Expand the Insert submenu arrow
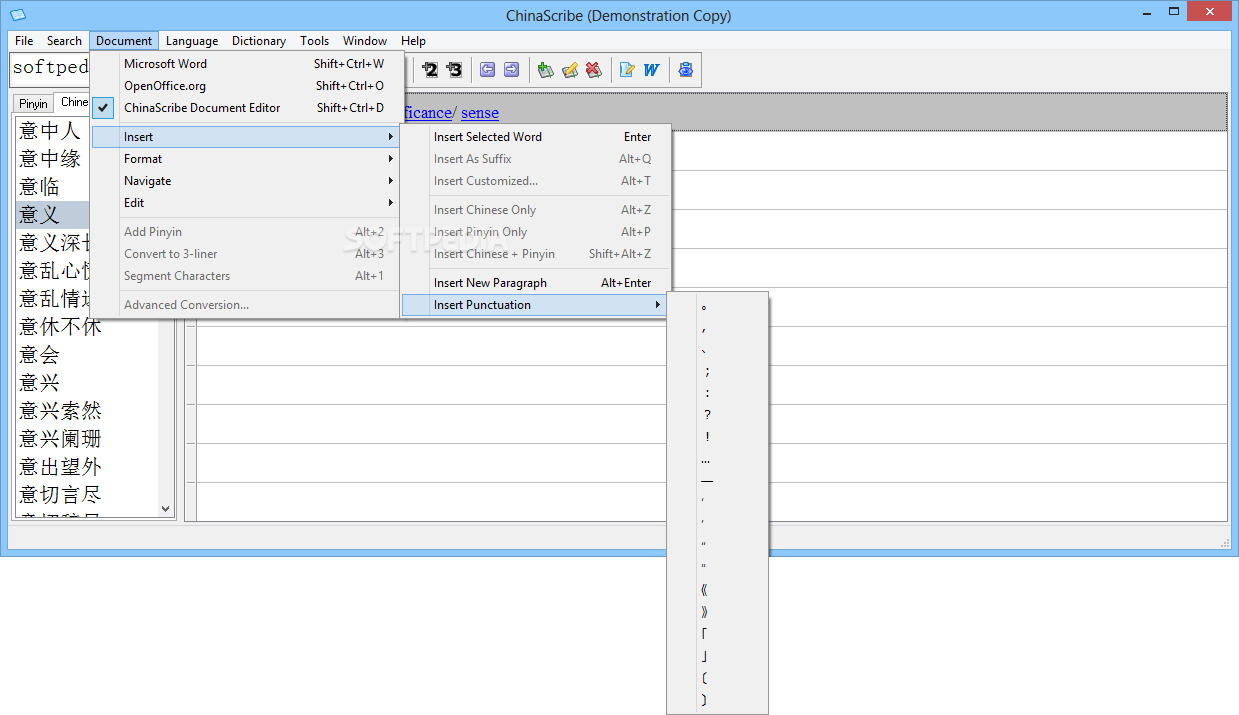The height and width of the screenshot is (715, 1239). point(390,137)
